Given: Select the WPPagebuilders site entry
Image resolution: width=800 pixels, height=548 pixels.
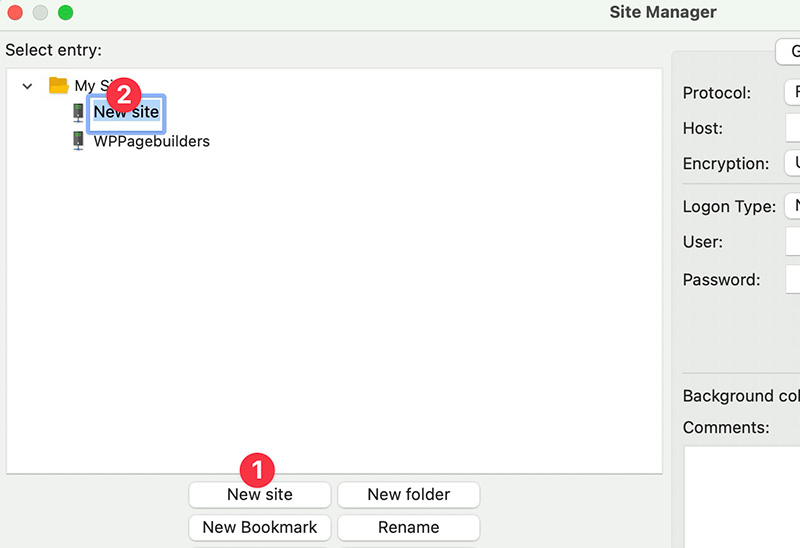Looking at the screenshot, I should coord(151,141).
